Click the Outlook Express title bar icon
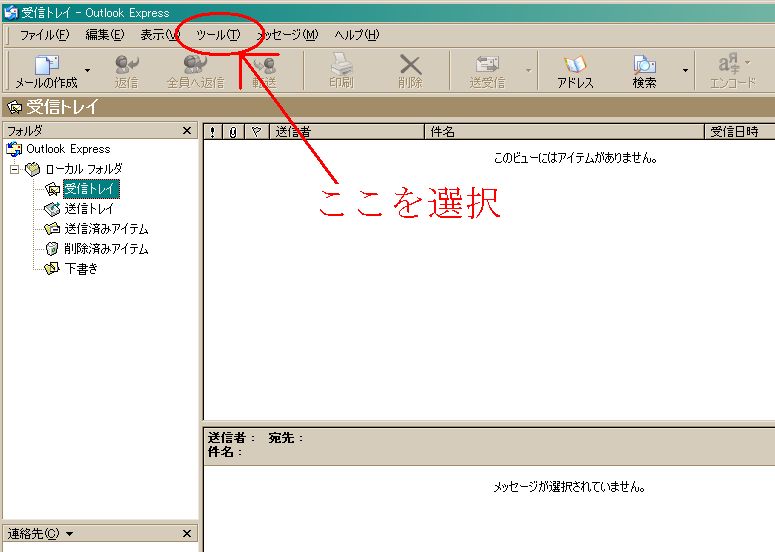This screenshot has width=775, height=552. 10,12
